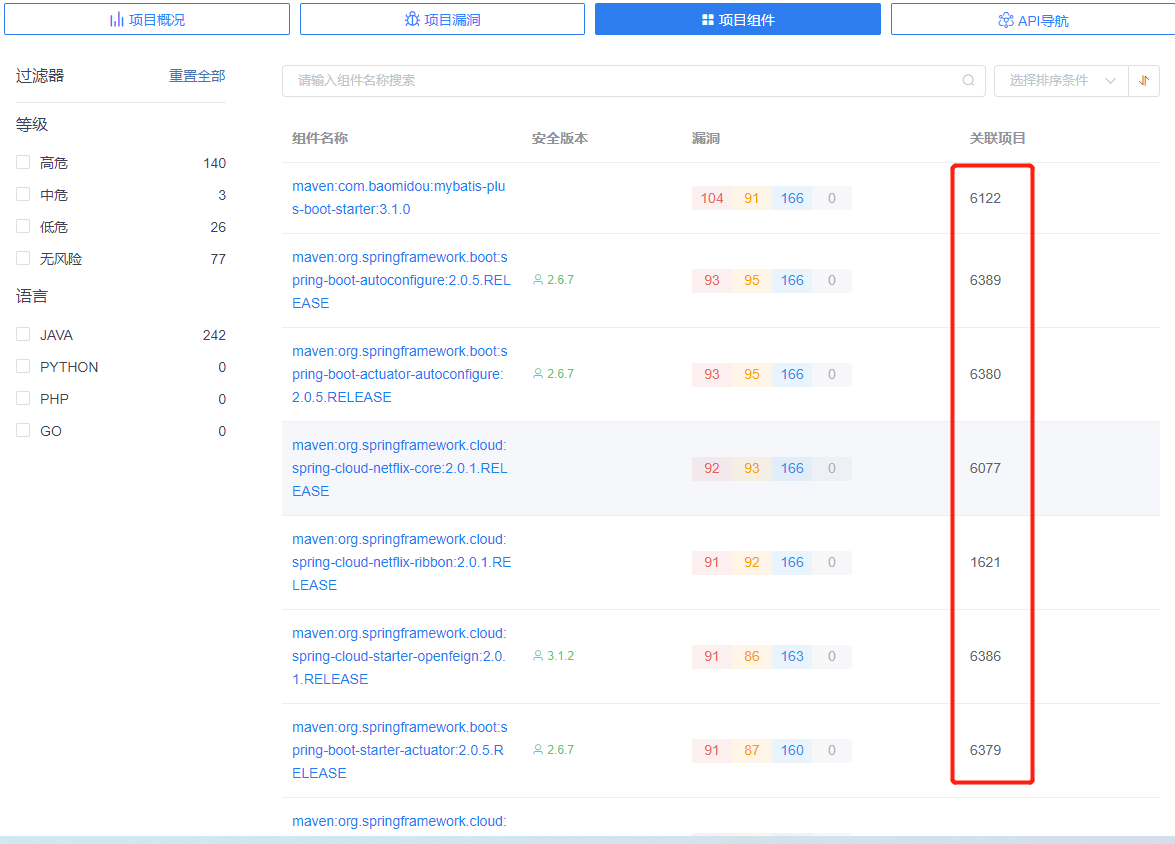The image size is (1175, 844).
Task: Click the 重置全部 reset link
Action: (x=196, y=75)
